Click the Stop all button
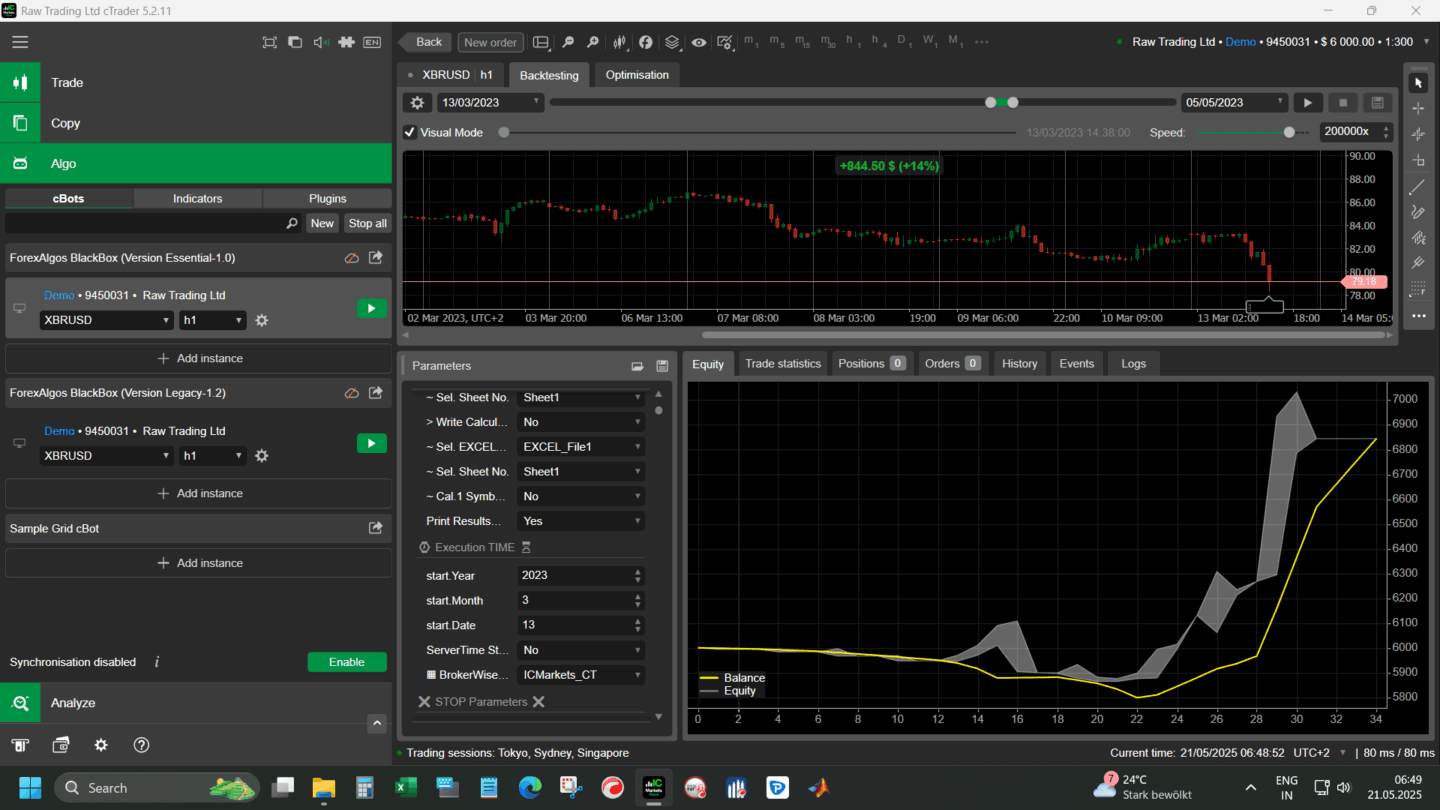 tap(367, 224)
